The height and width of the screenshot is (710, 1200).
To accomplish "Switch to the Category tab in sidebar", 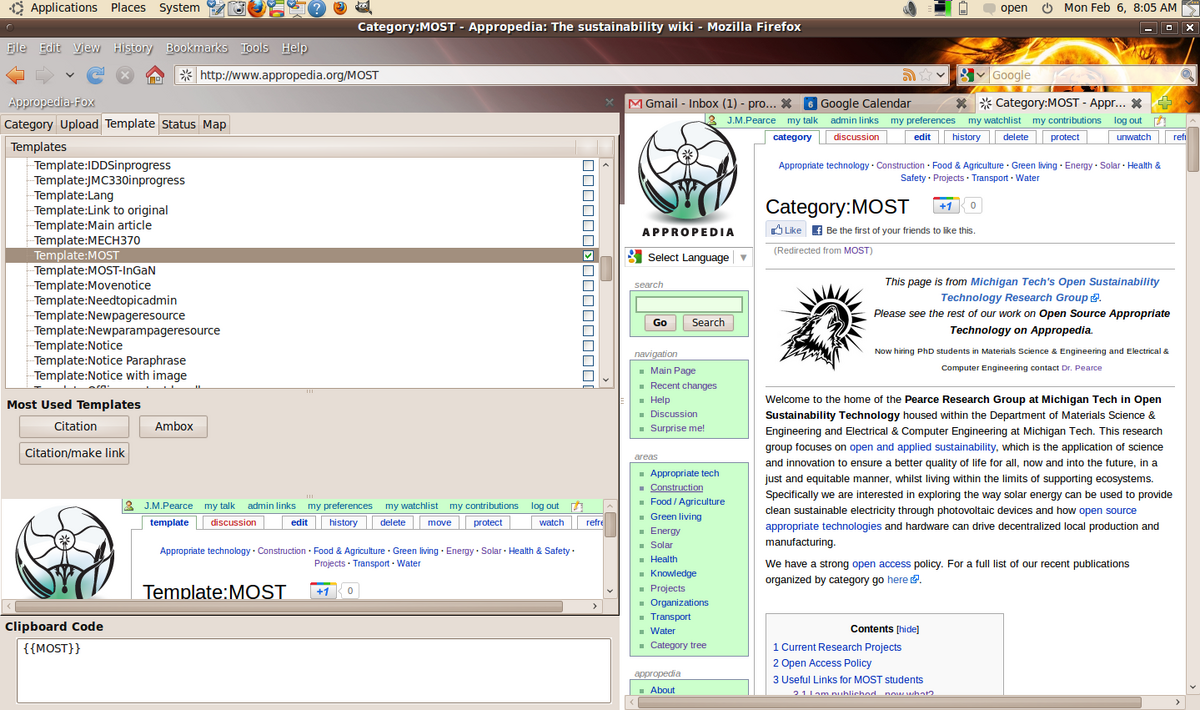I will pyautogui.click(x=29, y=124).
